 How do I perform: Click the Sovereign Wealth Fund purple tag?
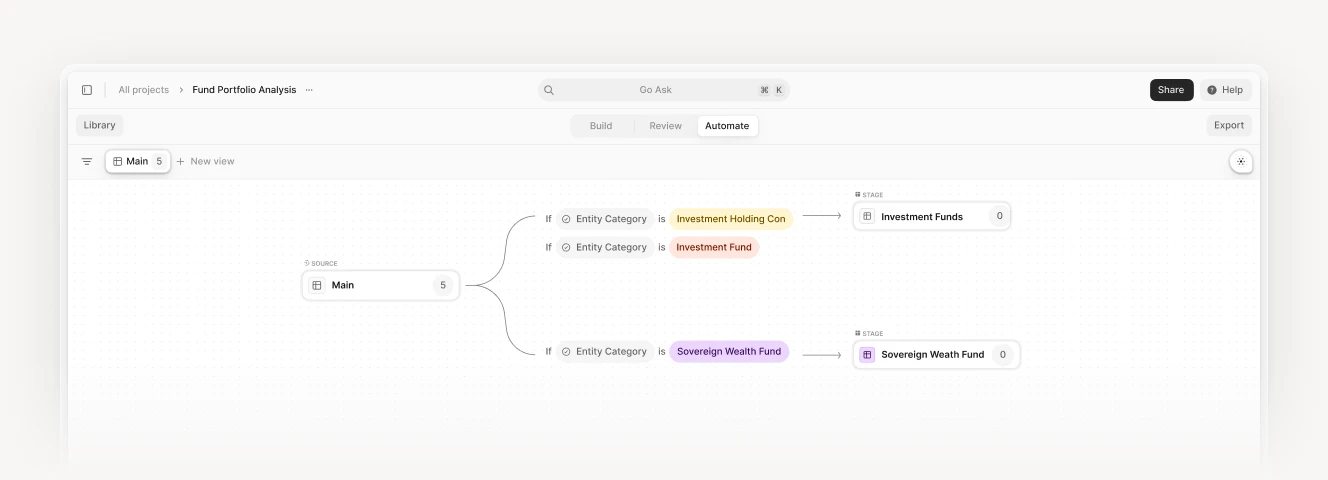coord(729,351)
